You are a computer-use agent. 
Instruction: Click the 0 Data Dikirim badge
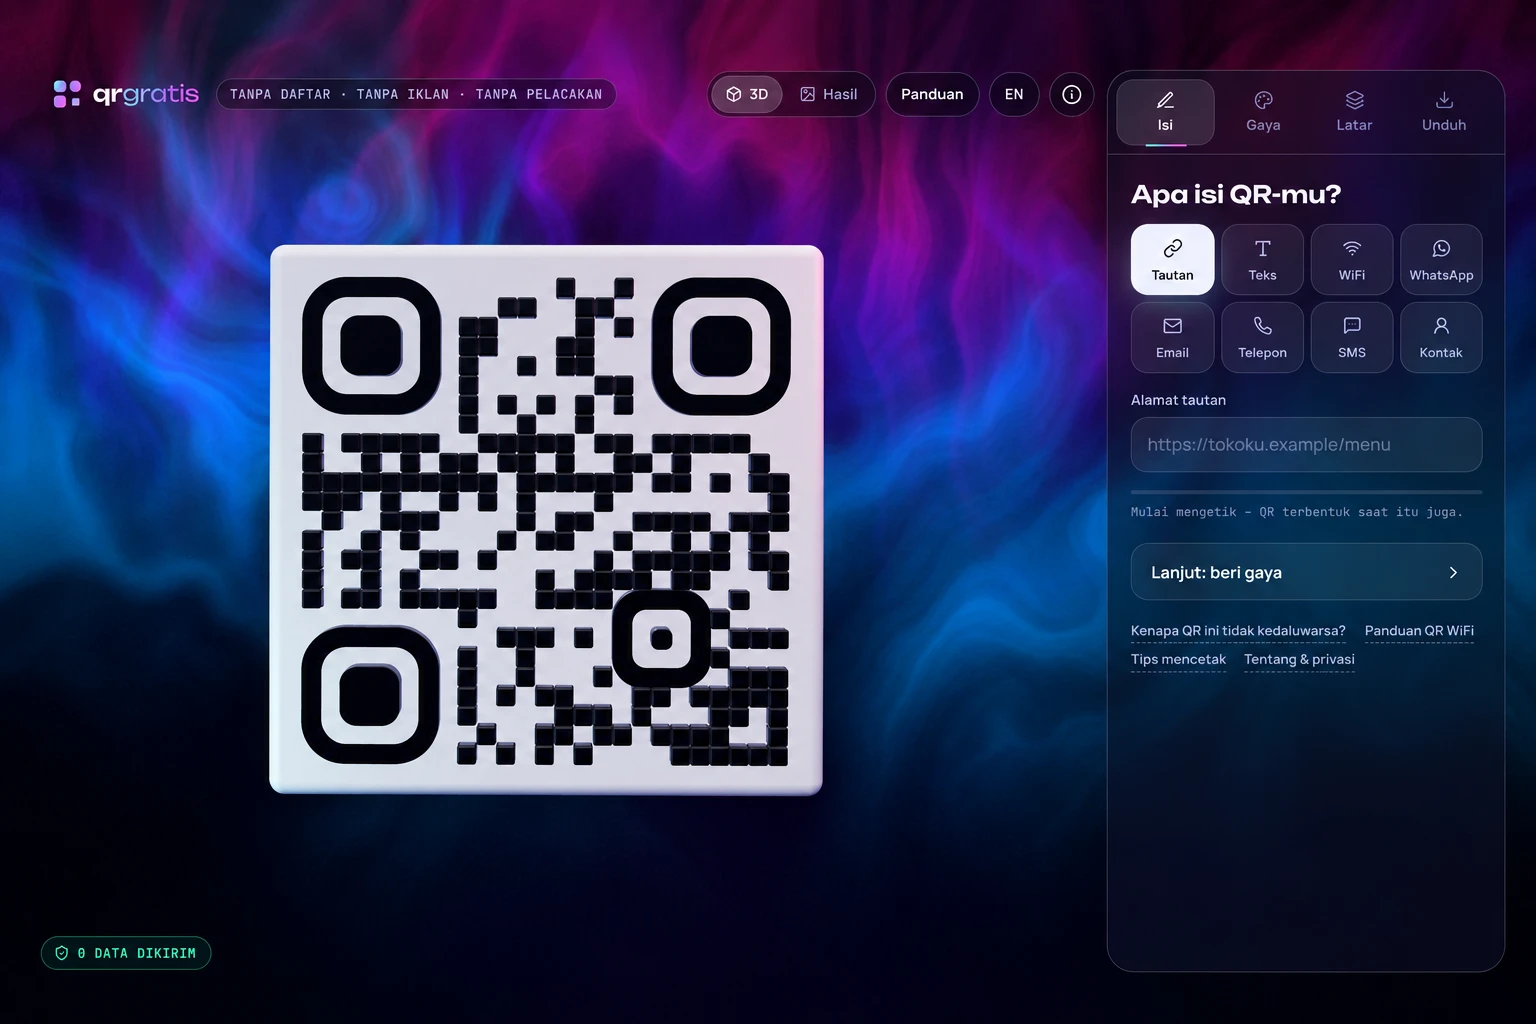click(126, 953)
